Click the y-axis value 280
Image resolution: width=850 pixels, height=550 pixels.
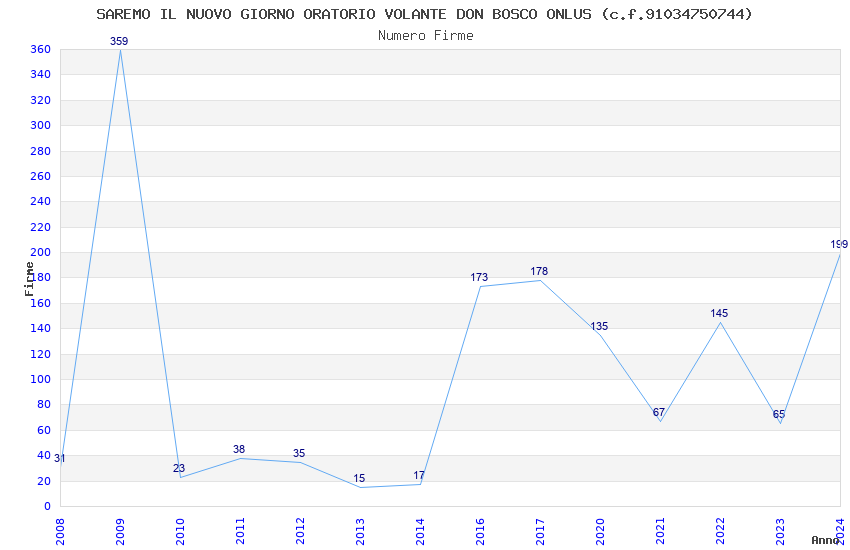coord(41,151)
